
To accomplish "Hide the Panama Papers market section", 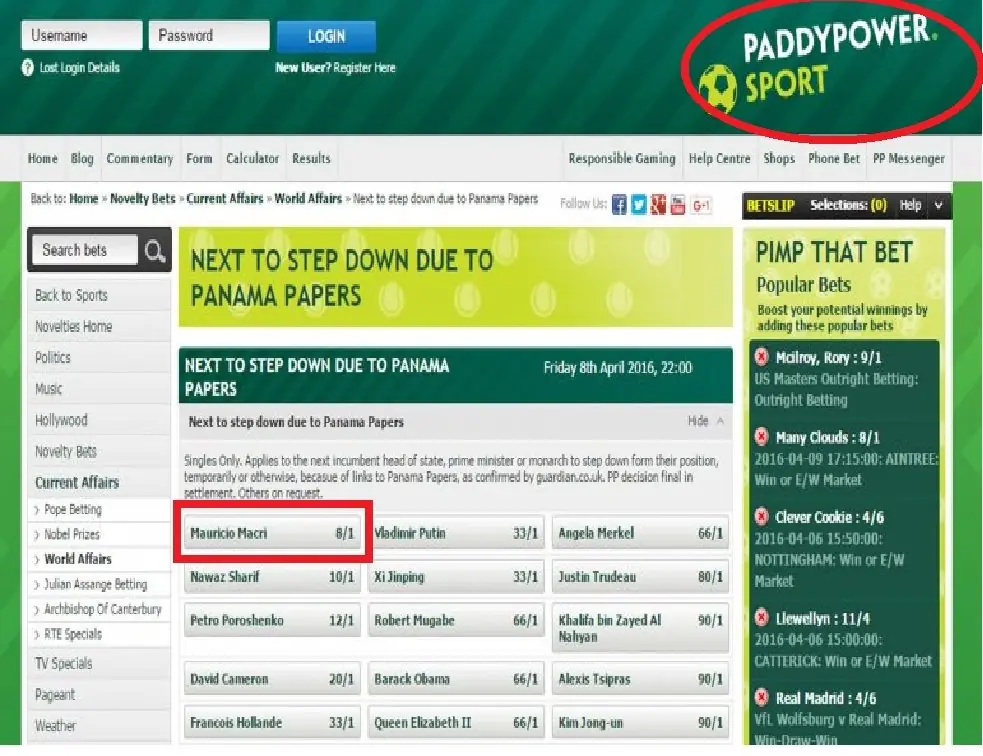I will coord(706,421).
